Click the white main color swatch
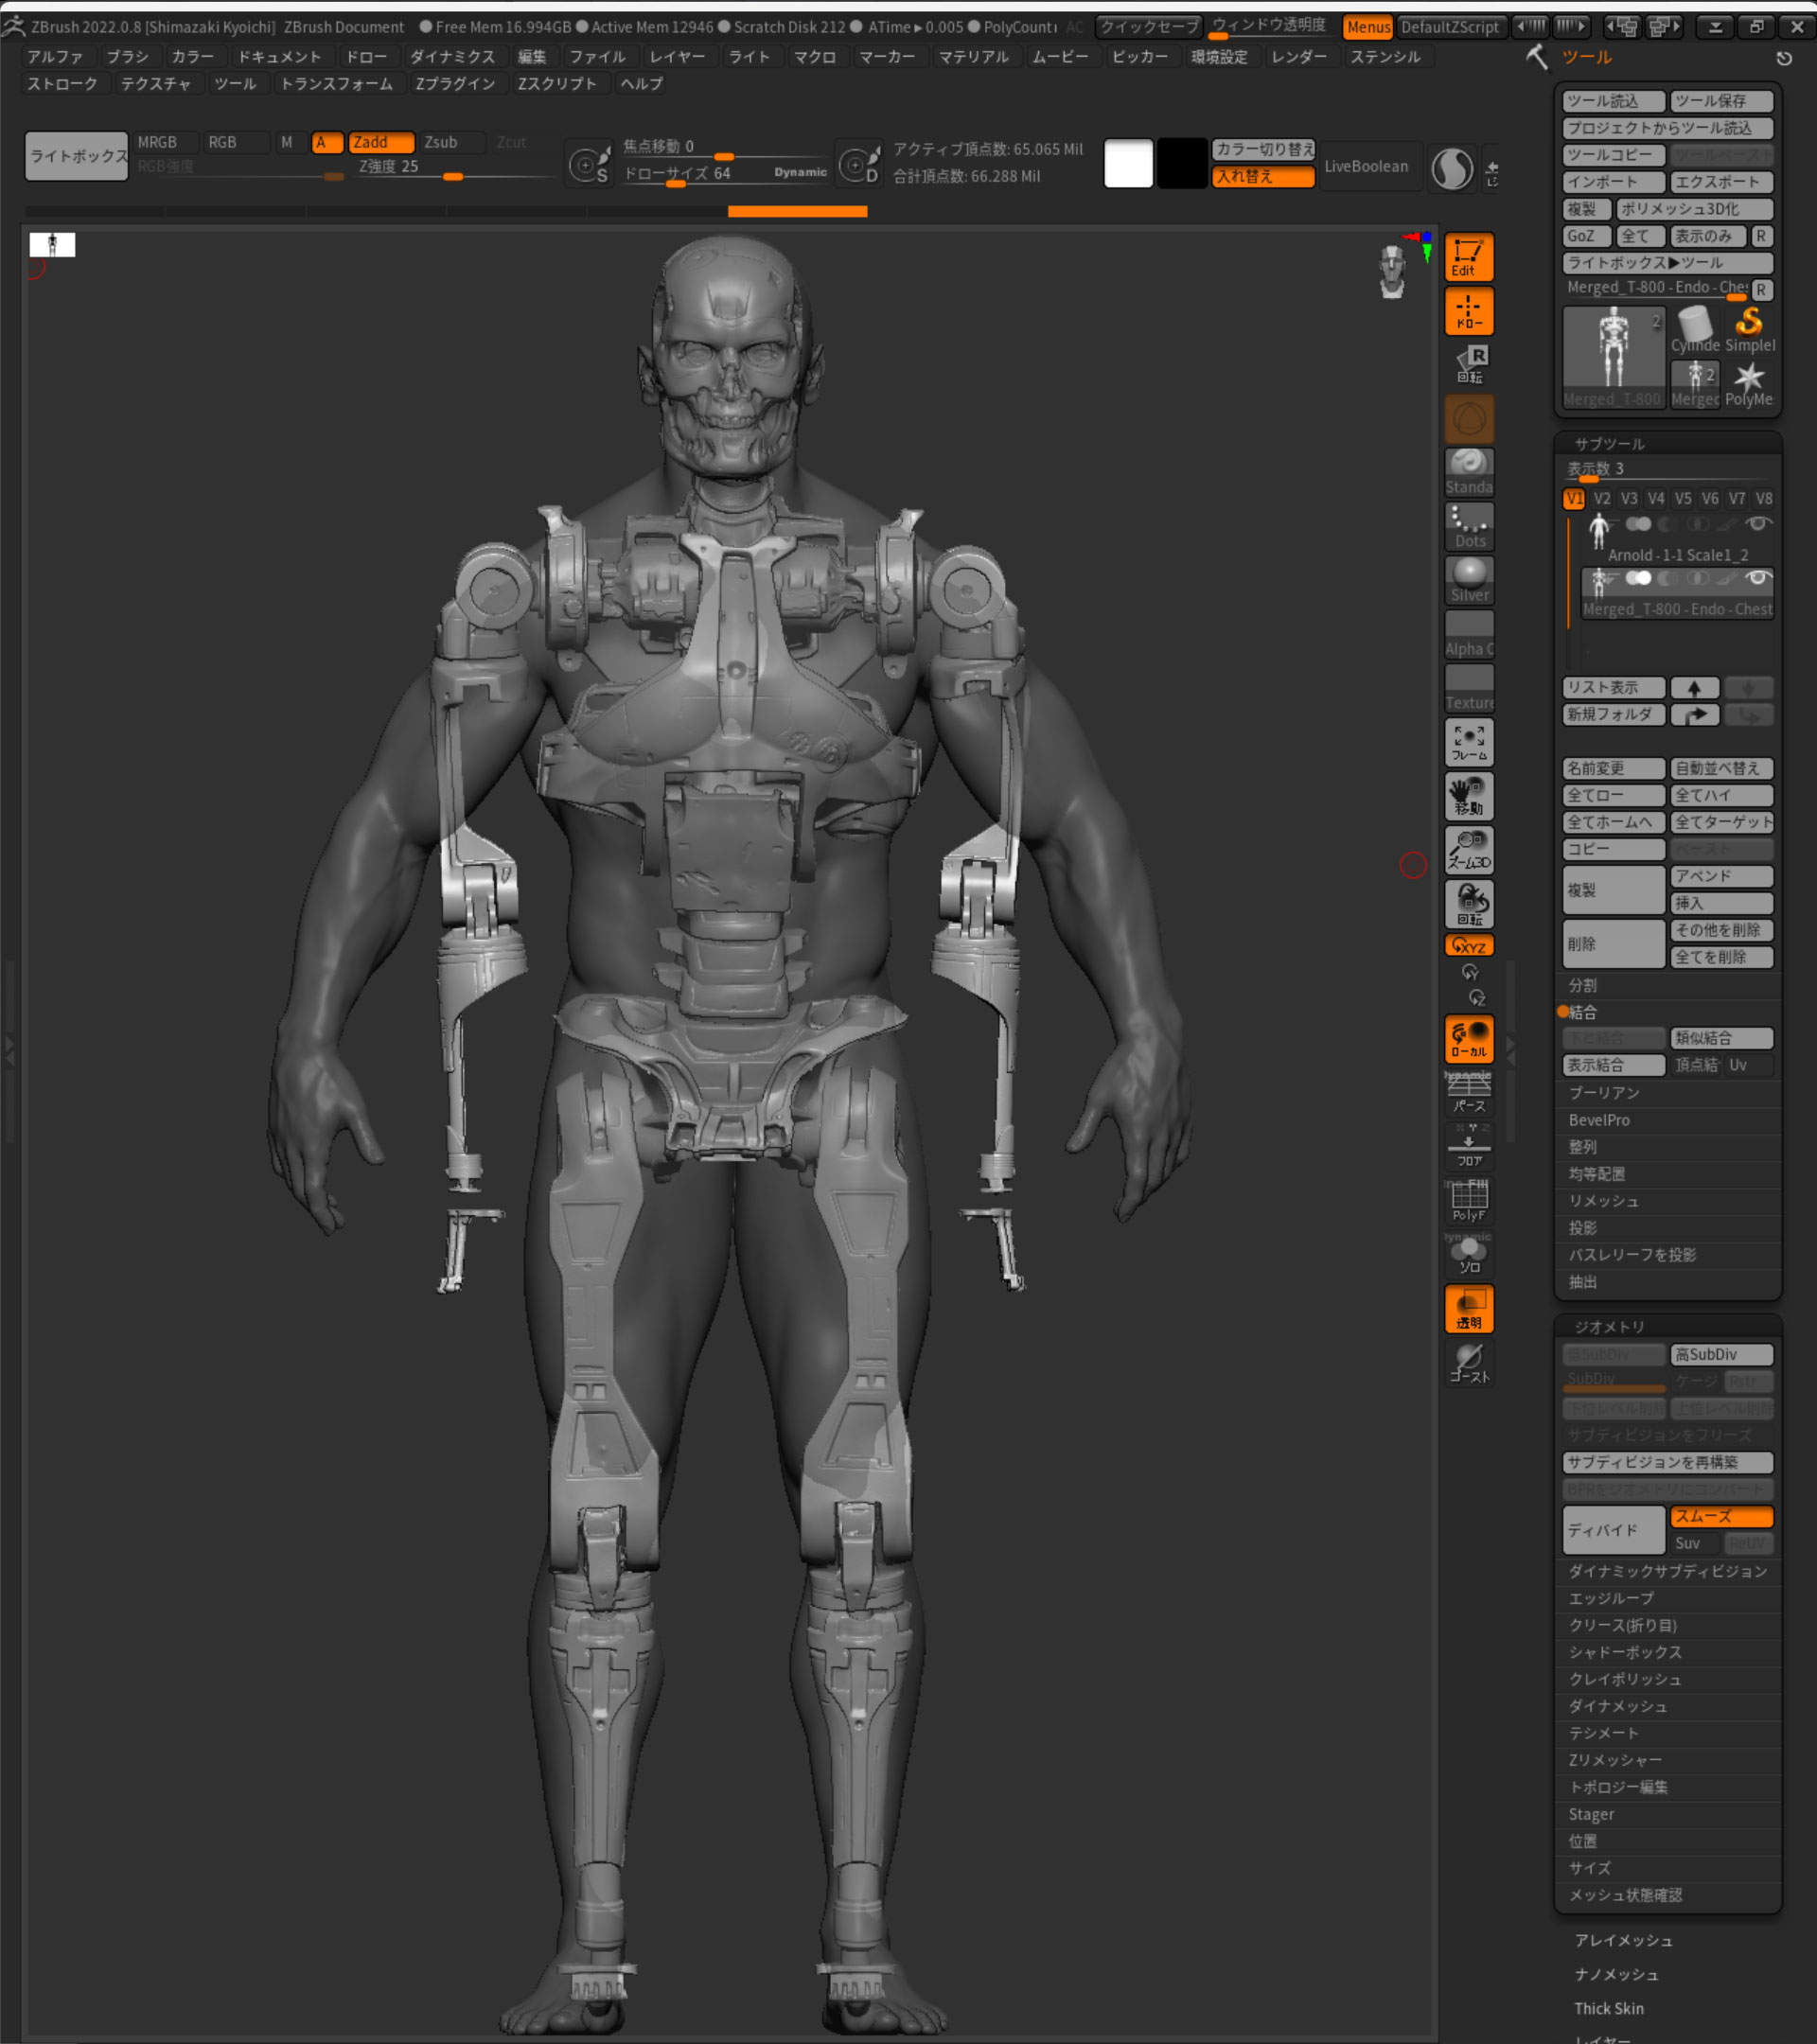1817x2044 pixels. (1128, 164)
